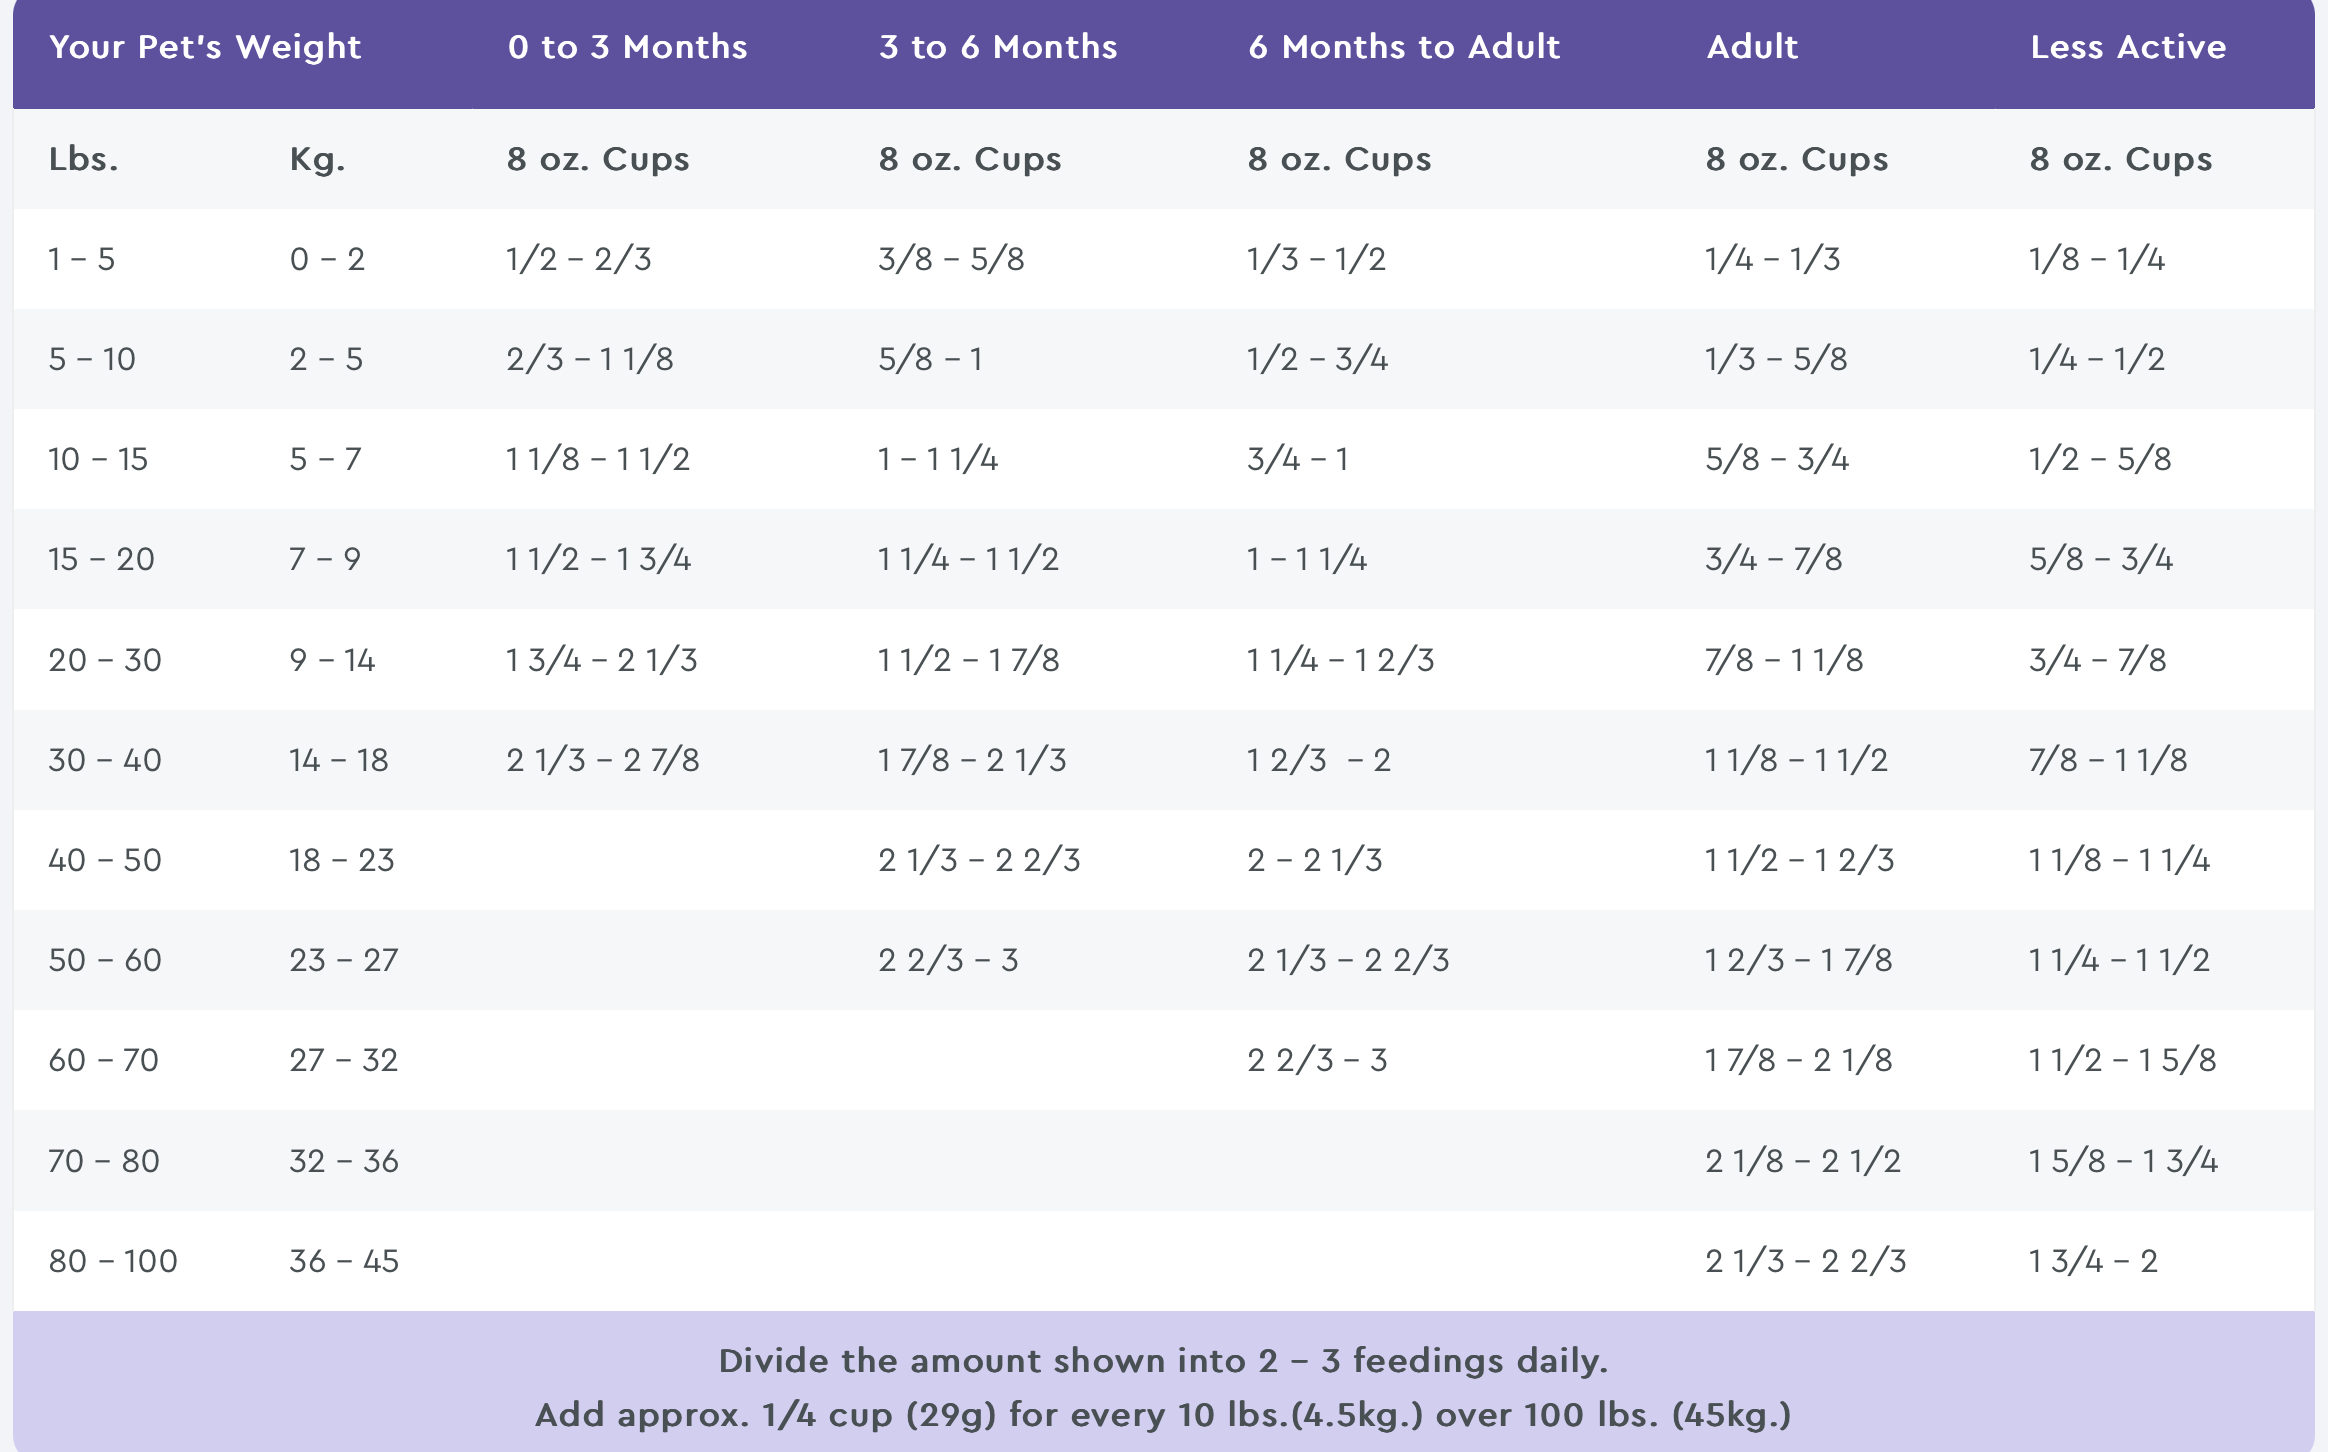The width and height of the screenshot is (2328, 1452).
Task: Click the "3/8 – 5/8" cell
Action: click(x=951, y=259)
